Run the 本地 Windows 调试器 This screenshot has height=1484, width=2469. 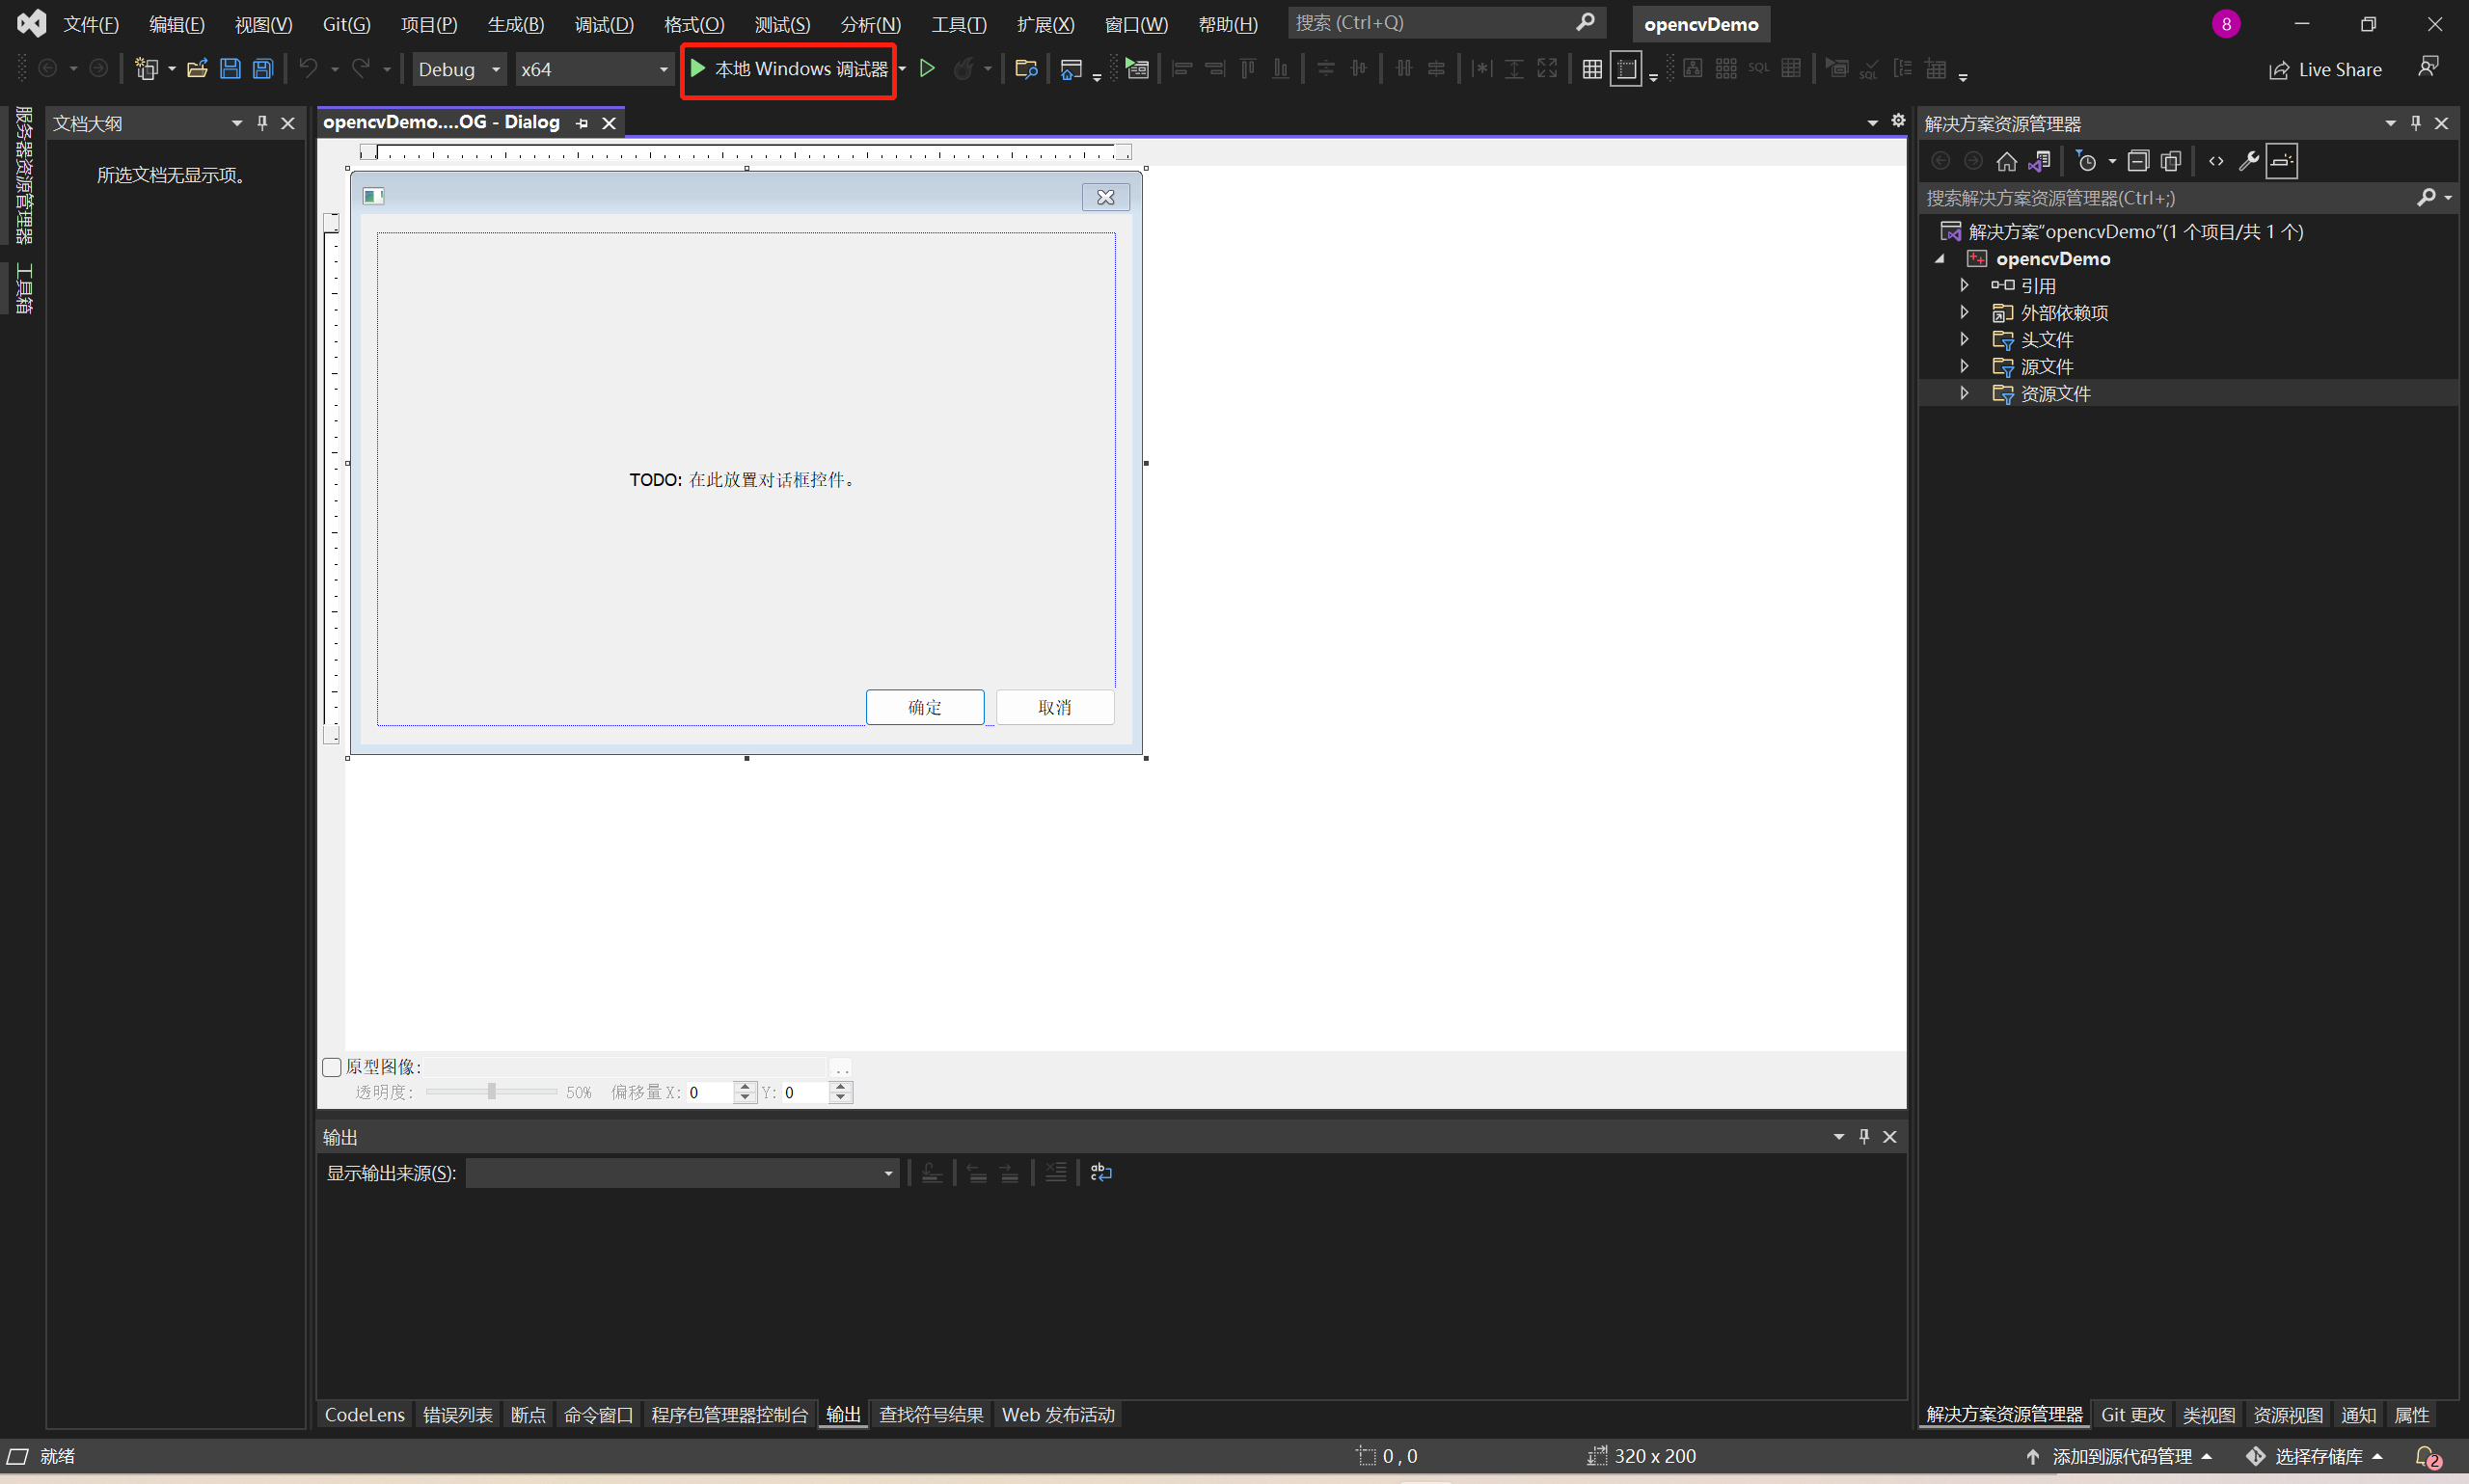point(787,69)
